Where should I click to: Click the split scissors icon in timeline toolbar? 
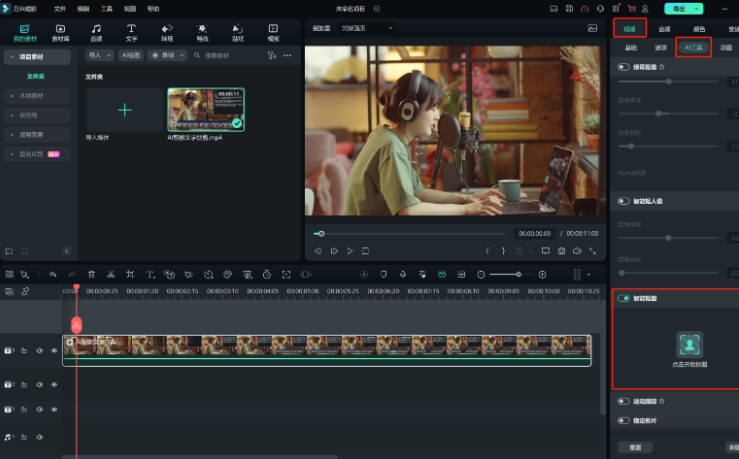110,274
